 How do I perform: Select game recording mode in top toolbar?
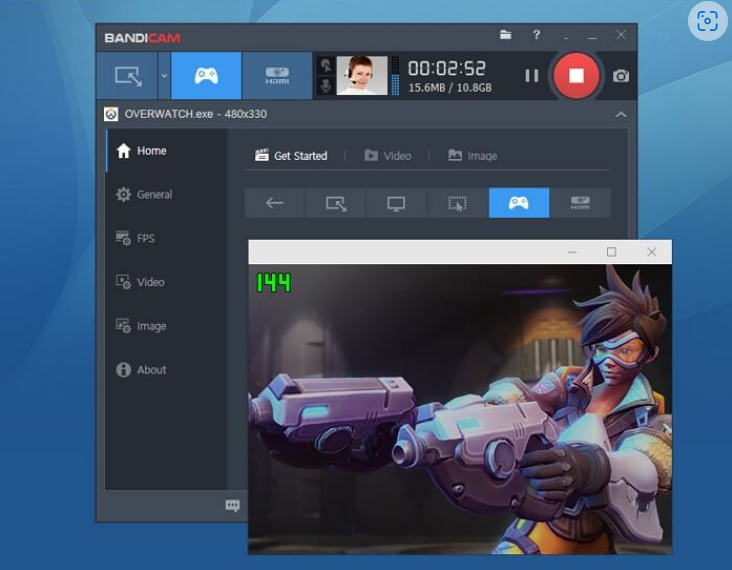(206, 76)
